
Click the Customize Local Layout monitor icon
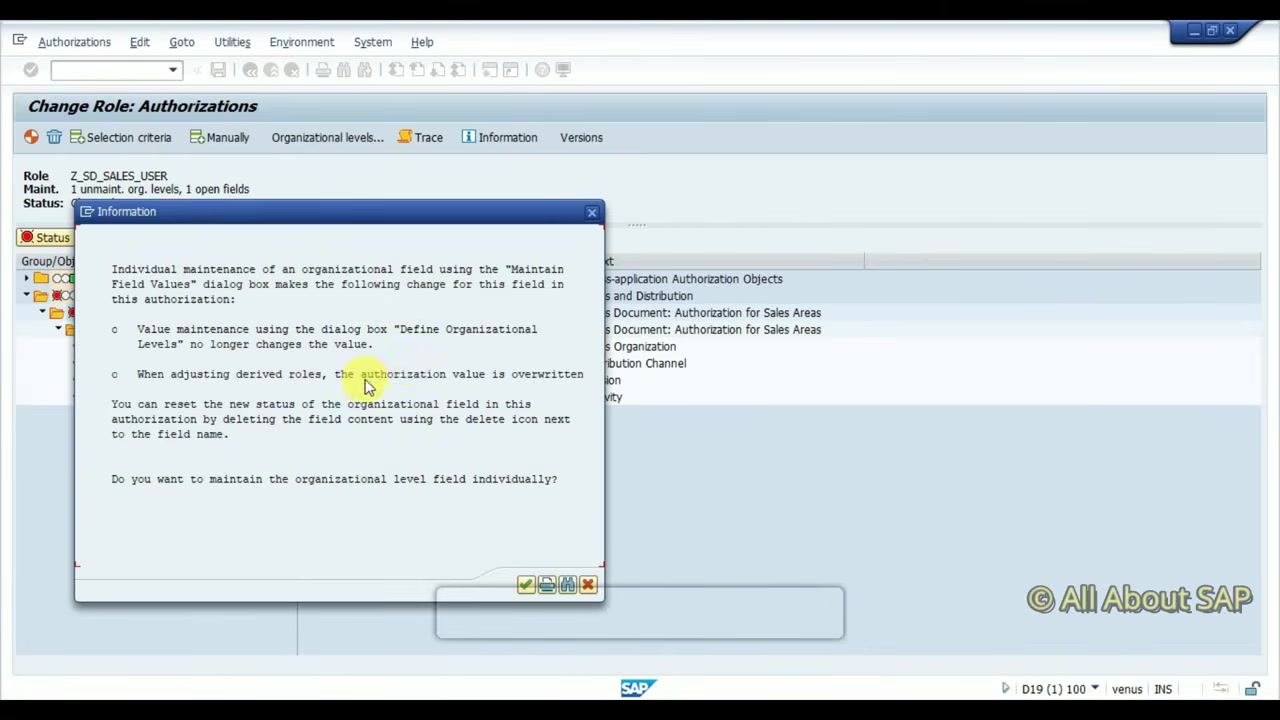(x=563, y=70)
